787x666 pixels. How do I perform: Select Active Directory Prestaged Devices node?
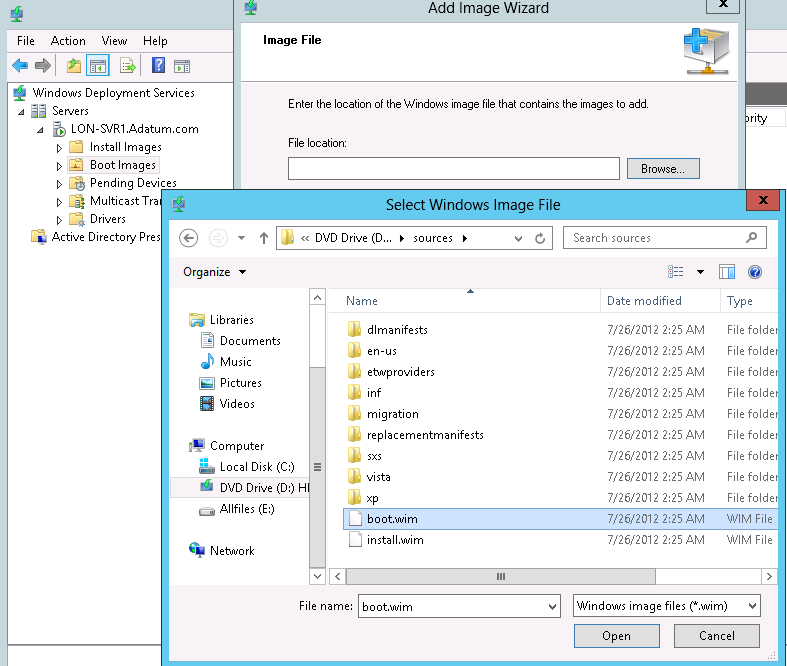point(98,237)
